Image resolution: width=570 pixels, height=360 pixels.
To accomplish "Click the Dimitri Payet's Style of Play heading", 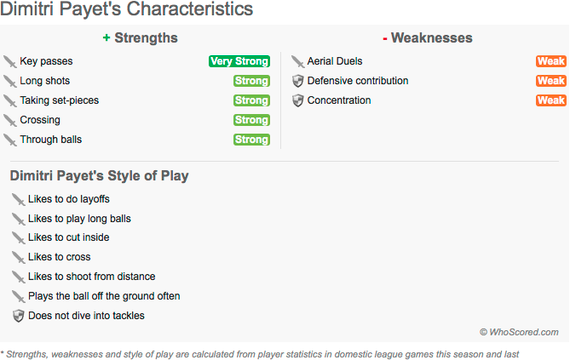I will pos(99,176).
